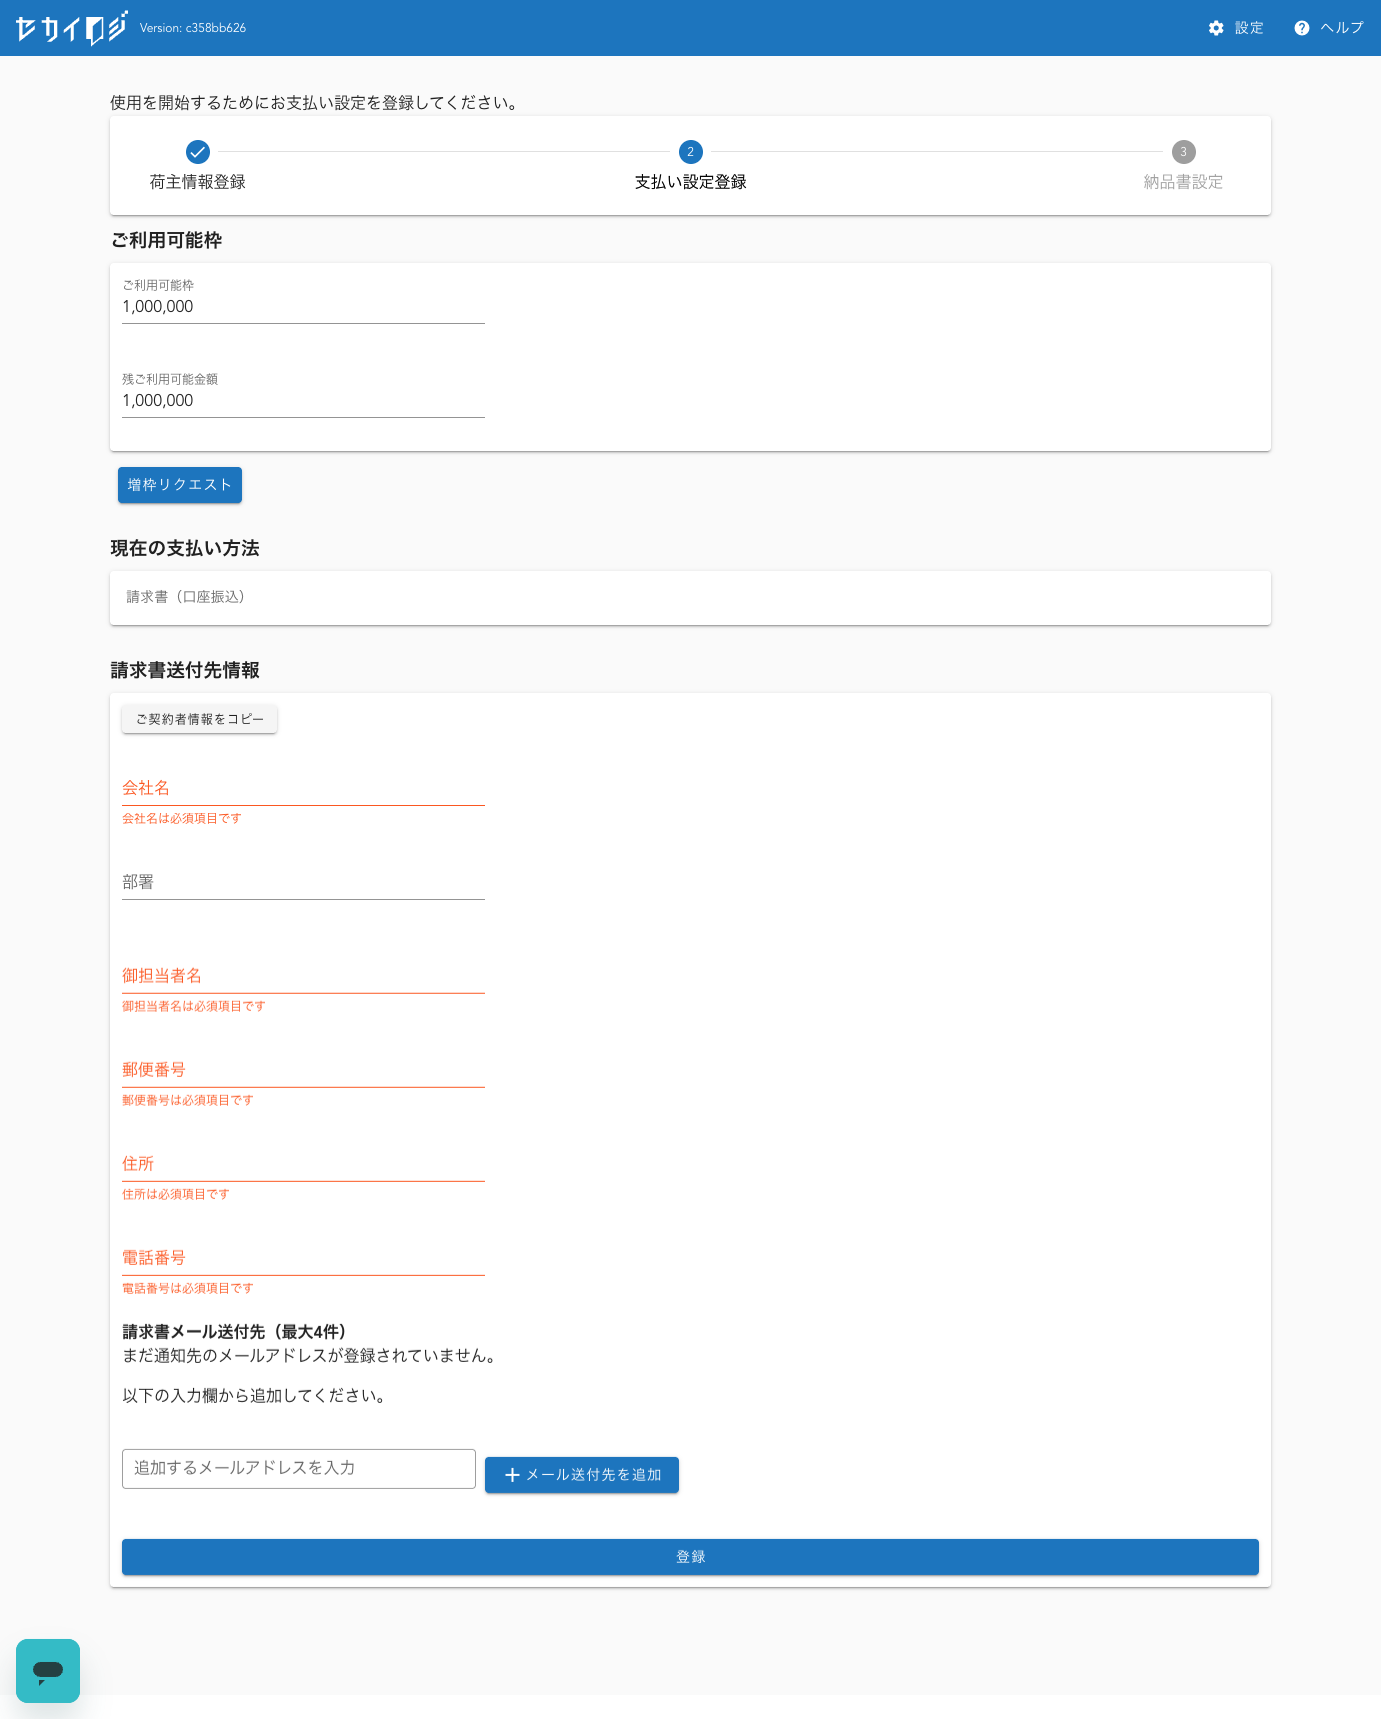Focus the 御担当者名 input field
Screen dimensions: 1381x1719
click(x=303, y=977)
